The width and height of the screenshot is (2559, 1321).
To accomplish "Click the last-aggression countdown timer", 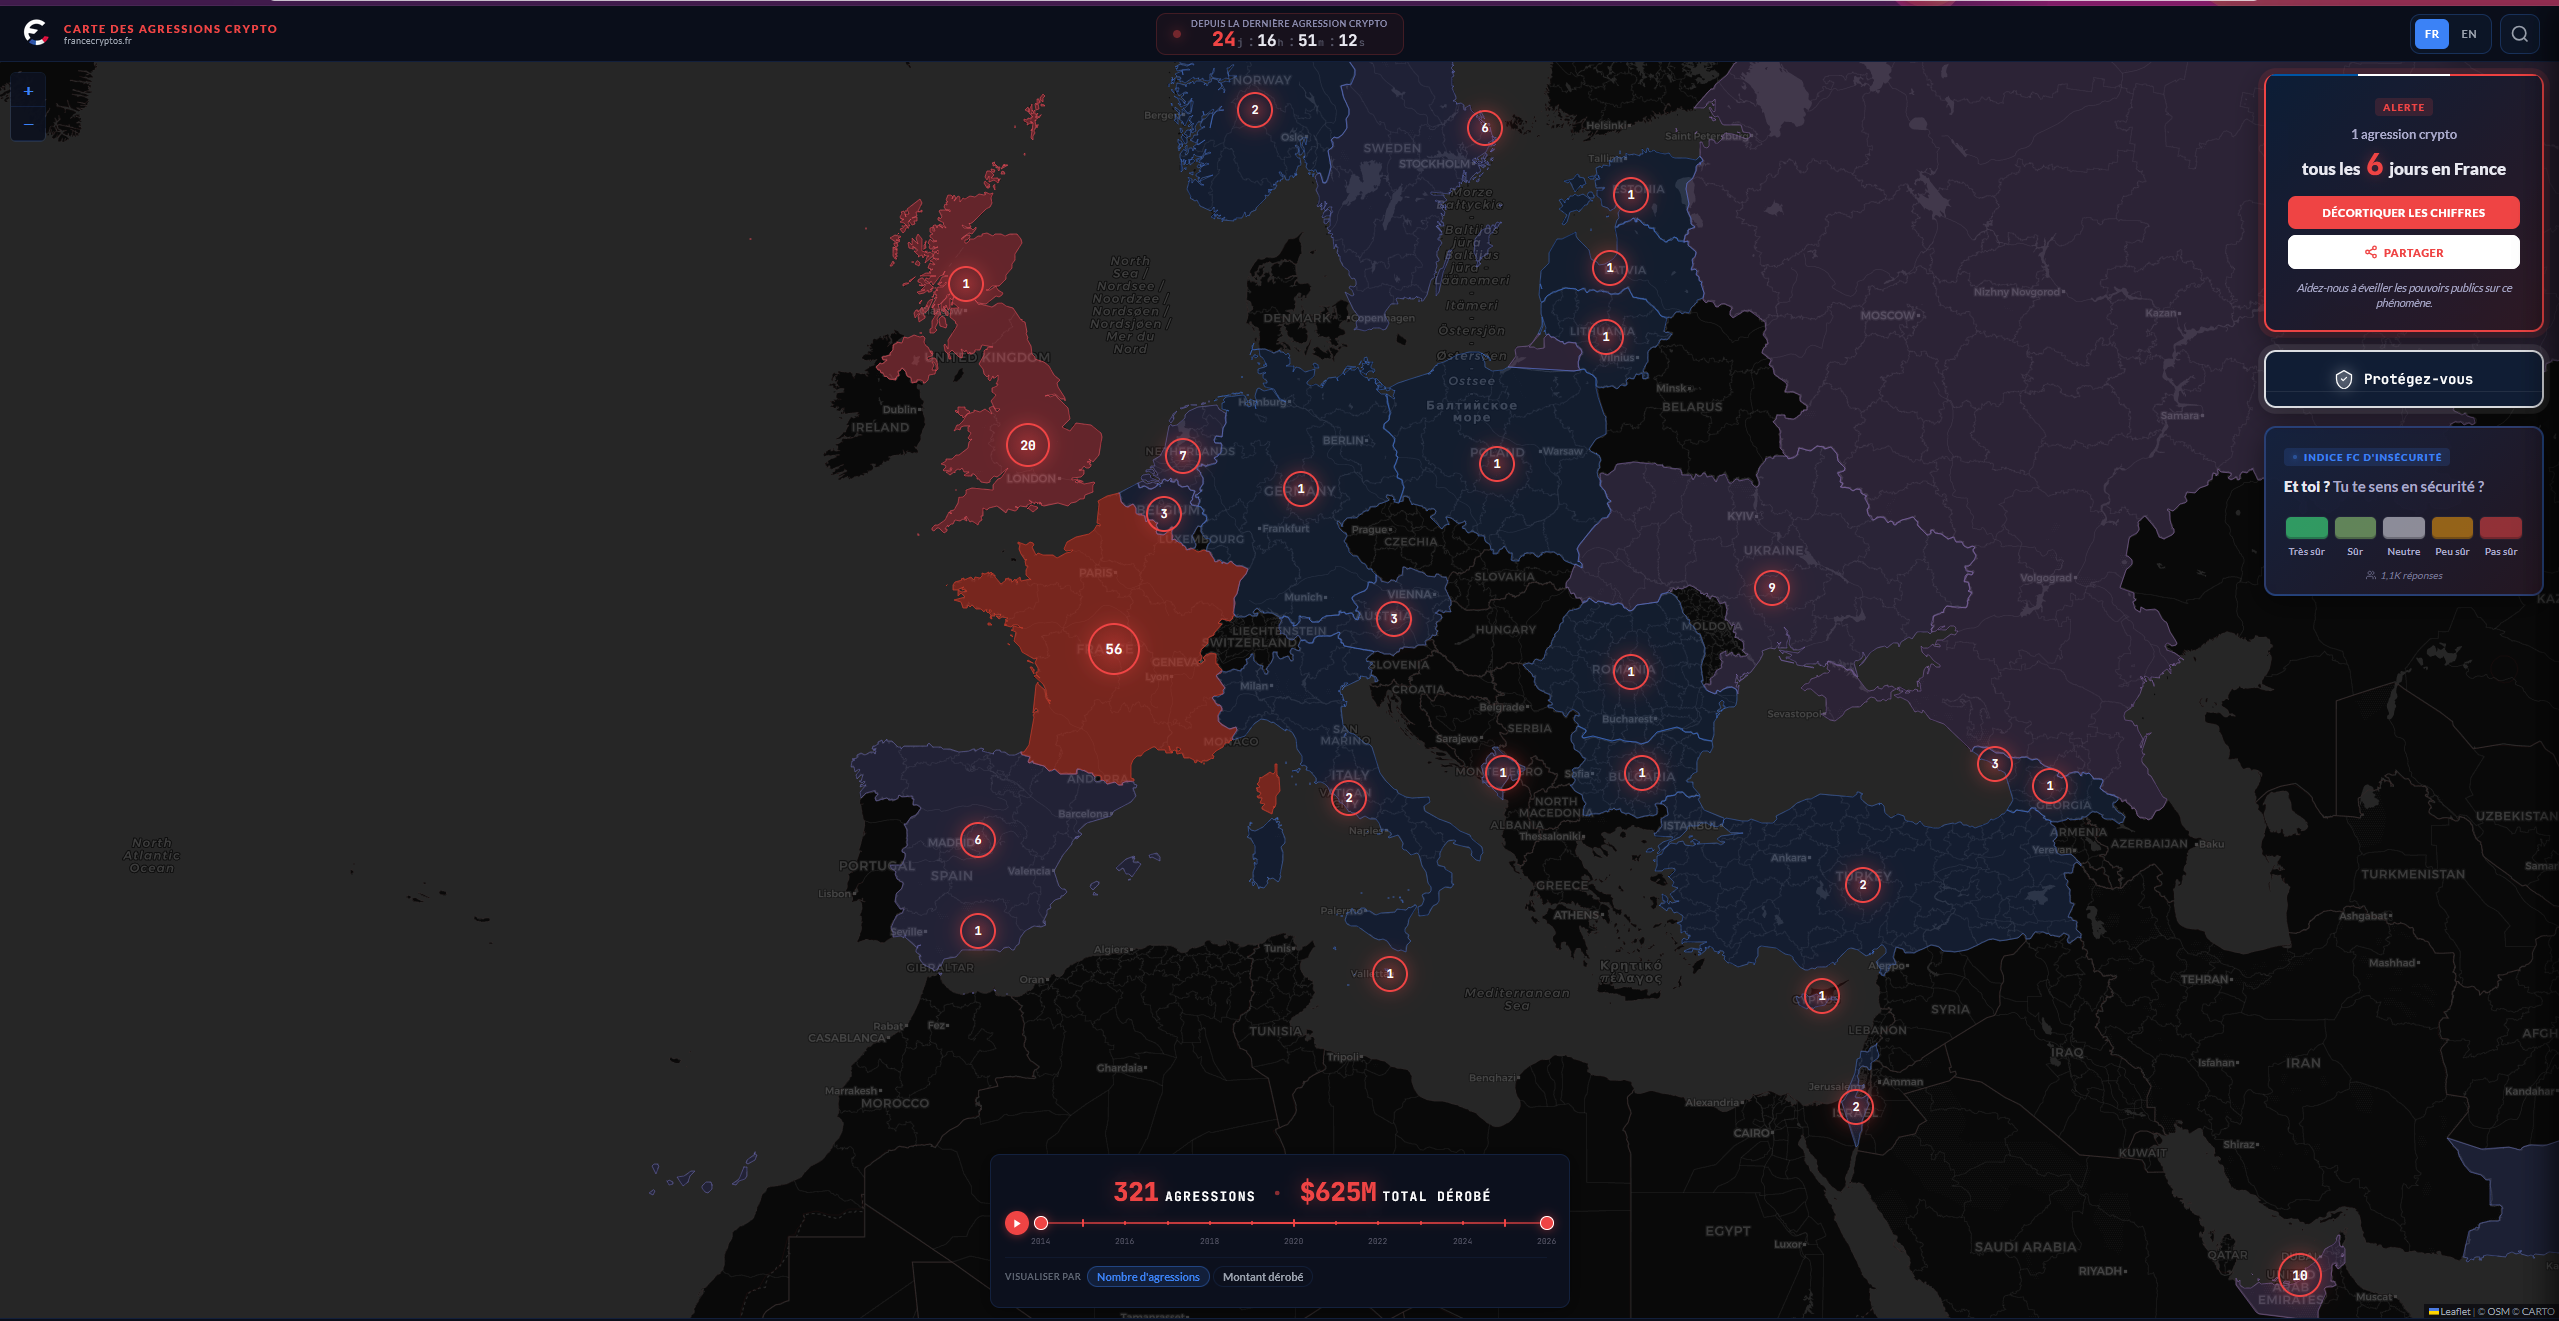I will click(x=1279, y=34).
